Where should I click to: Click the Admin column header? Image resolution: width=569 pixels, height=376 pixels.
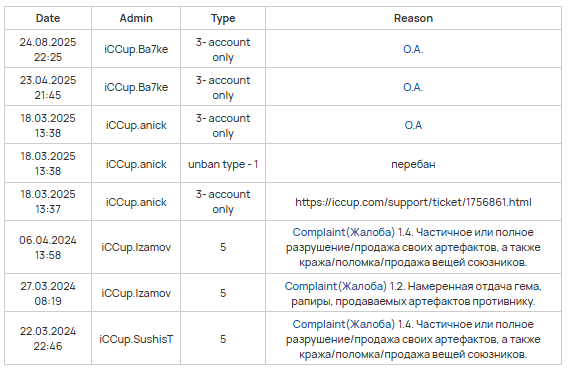[136, 18]
